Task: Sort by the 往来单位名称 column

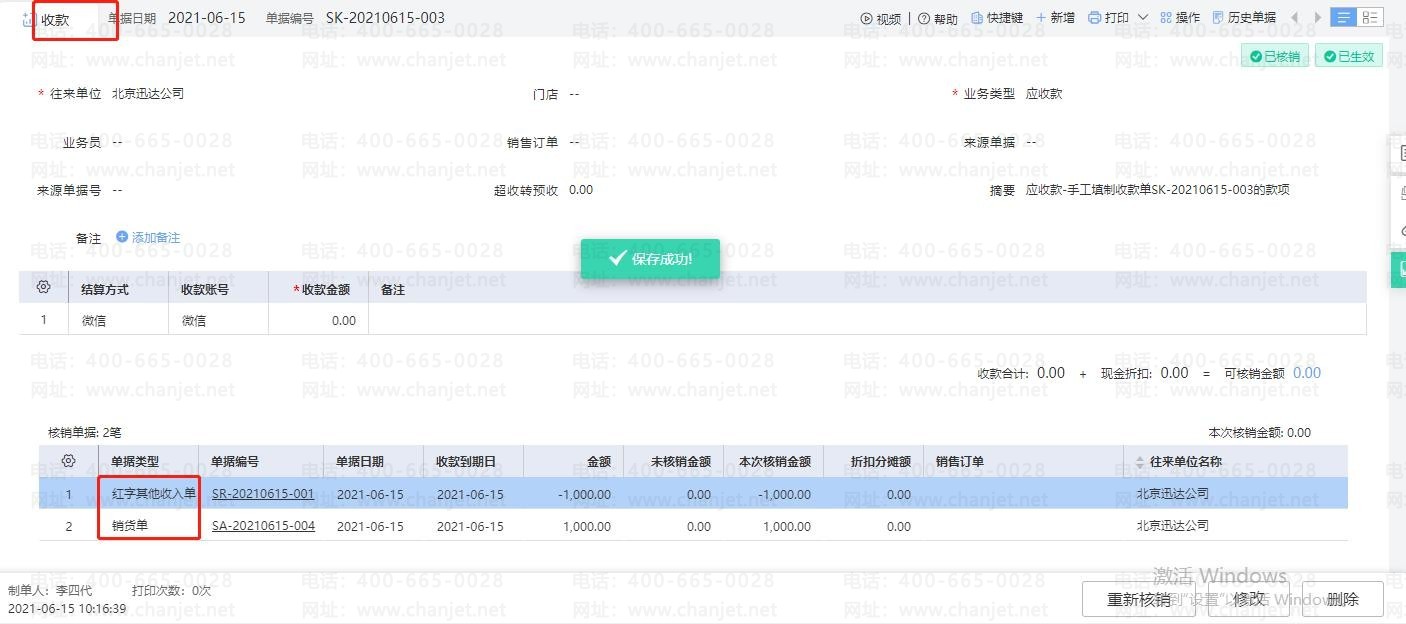Action: (x=1141, y=462)
